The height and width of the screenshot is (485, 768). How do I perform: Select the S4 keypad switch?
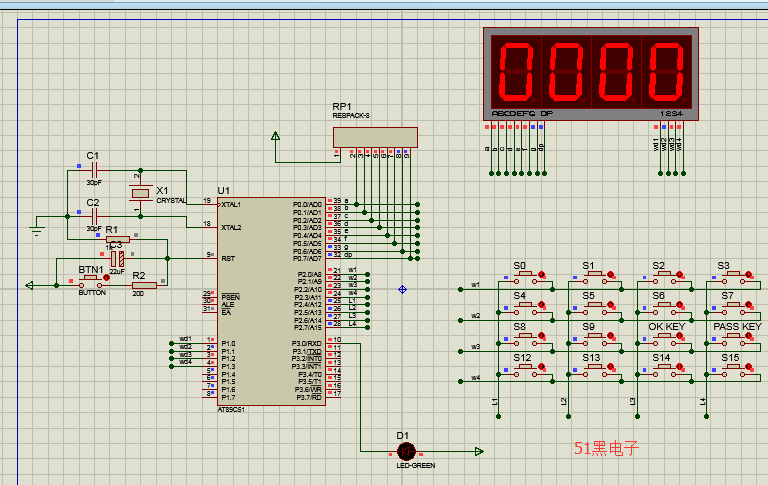pos(526,308)
